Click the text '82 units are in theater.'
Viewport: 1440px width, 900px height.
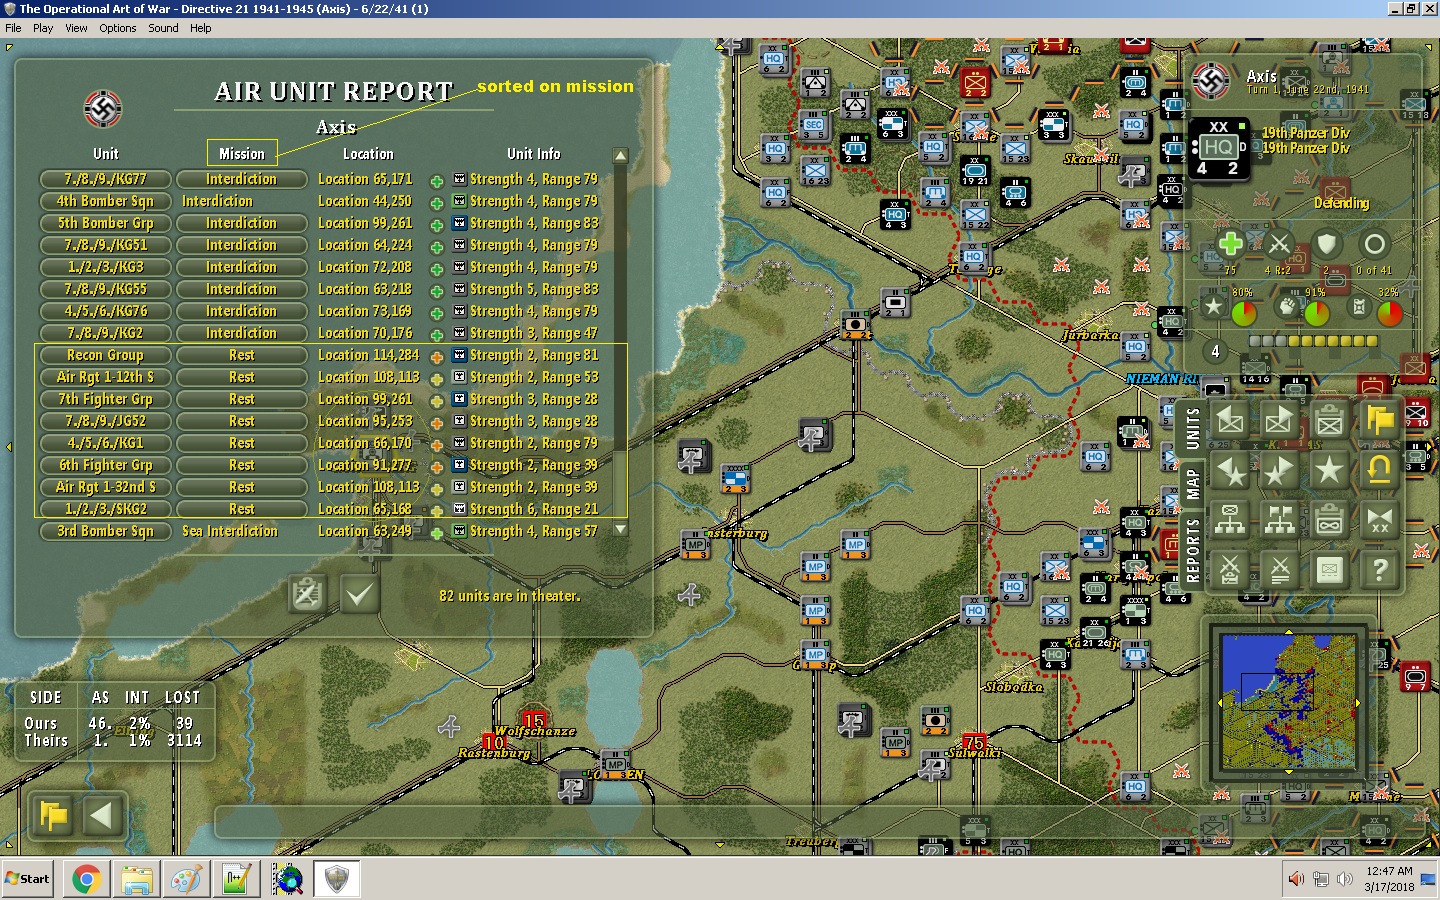point(510,596)
